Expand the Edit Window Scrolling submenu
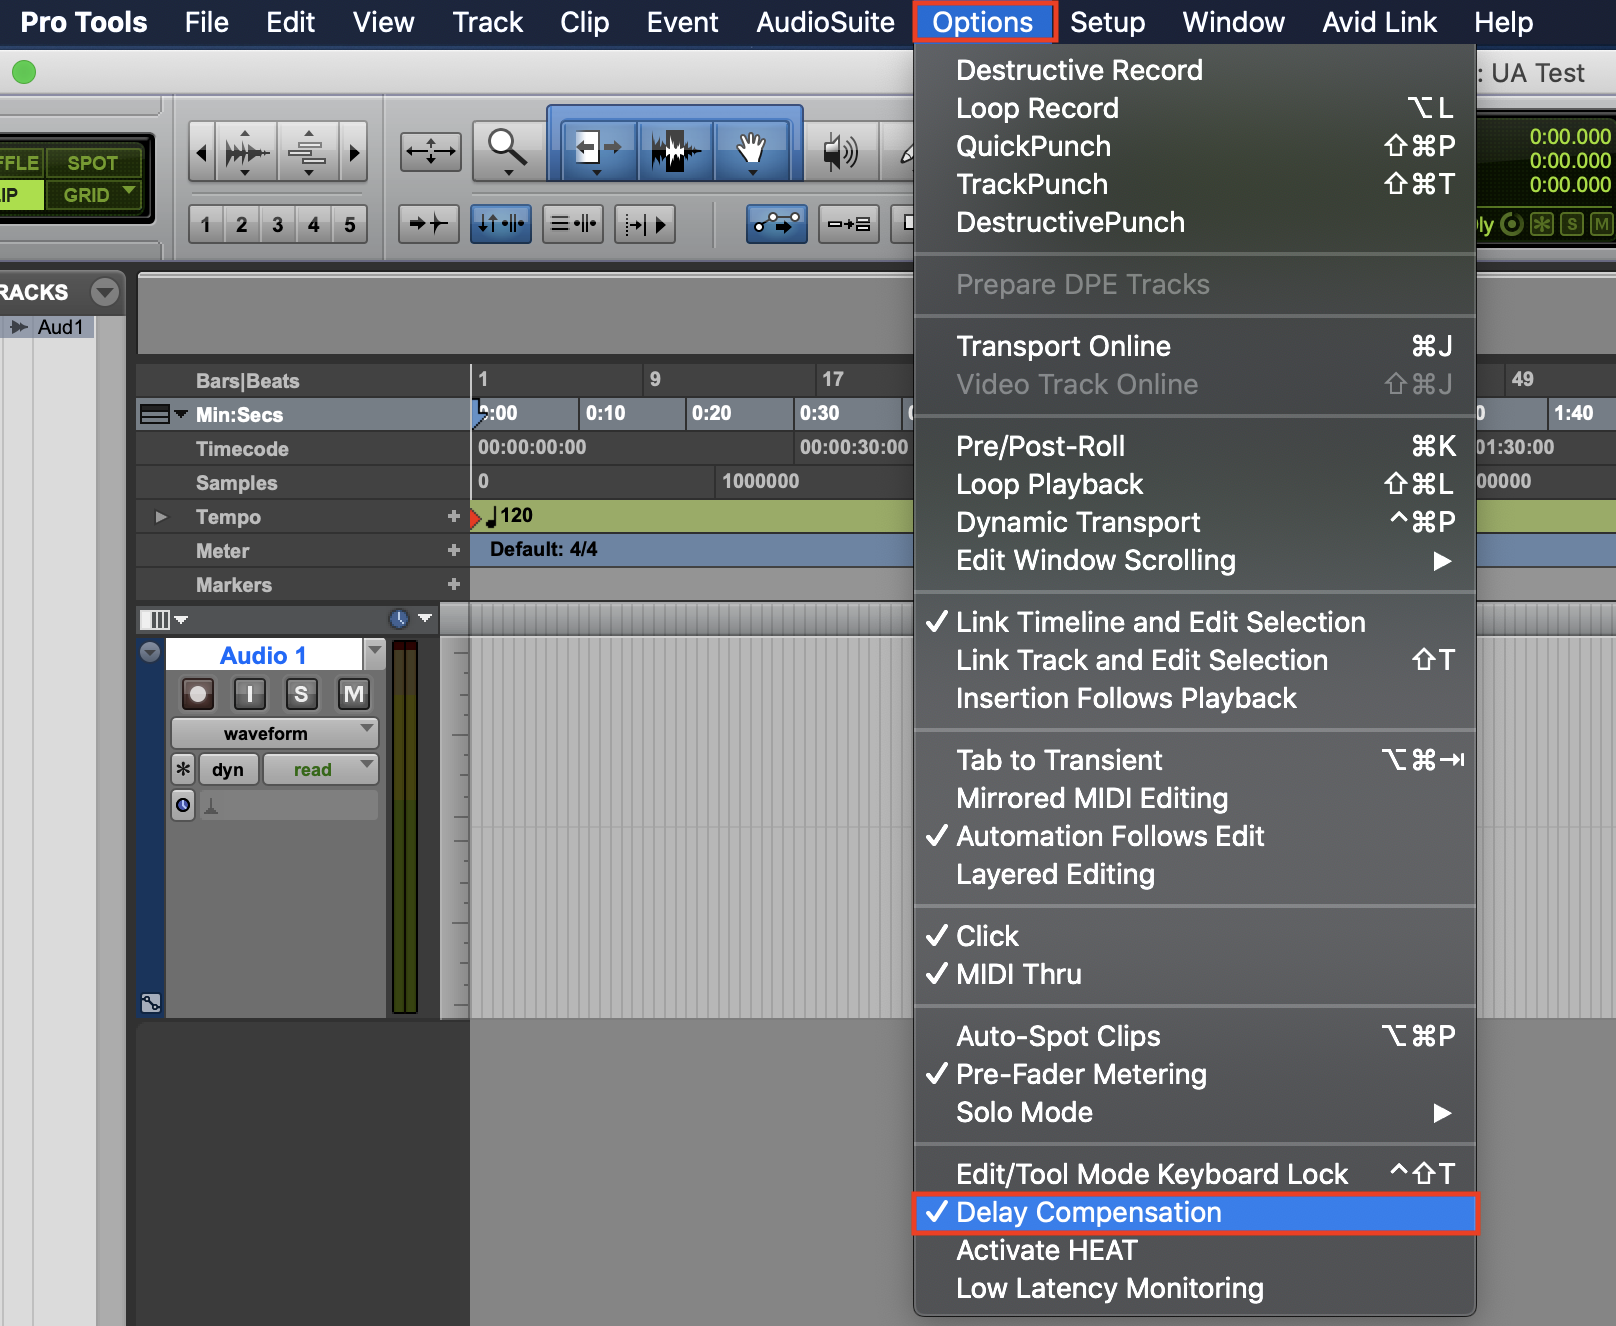Viewport: 1616px width, 1326px height. (1195, 560)
